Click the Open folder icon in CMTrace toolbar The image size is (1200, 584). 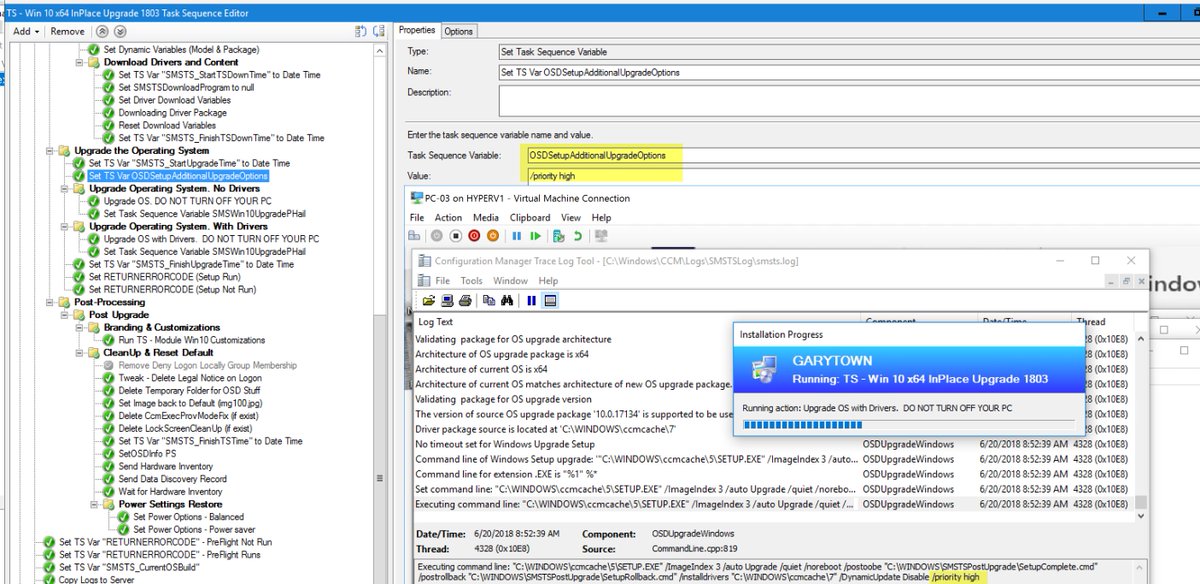[x=429, y=300]
